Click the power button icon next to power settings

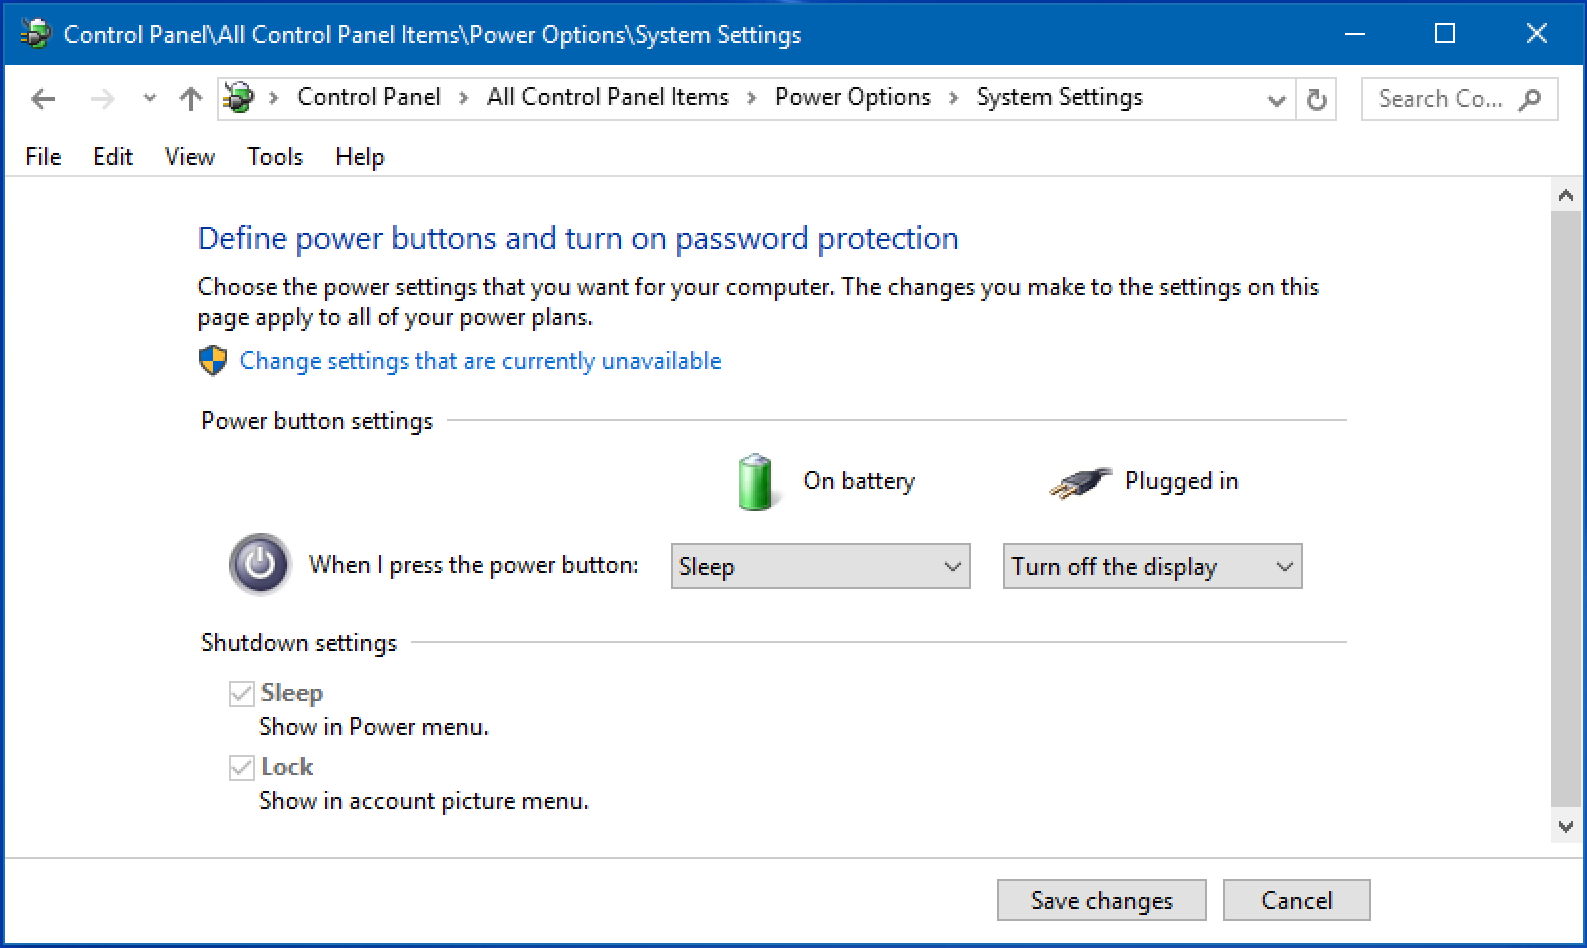(x=259, y=565)
